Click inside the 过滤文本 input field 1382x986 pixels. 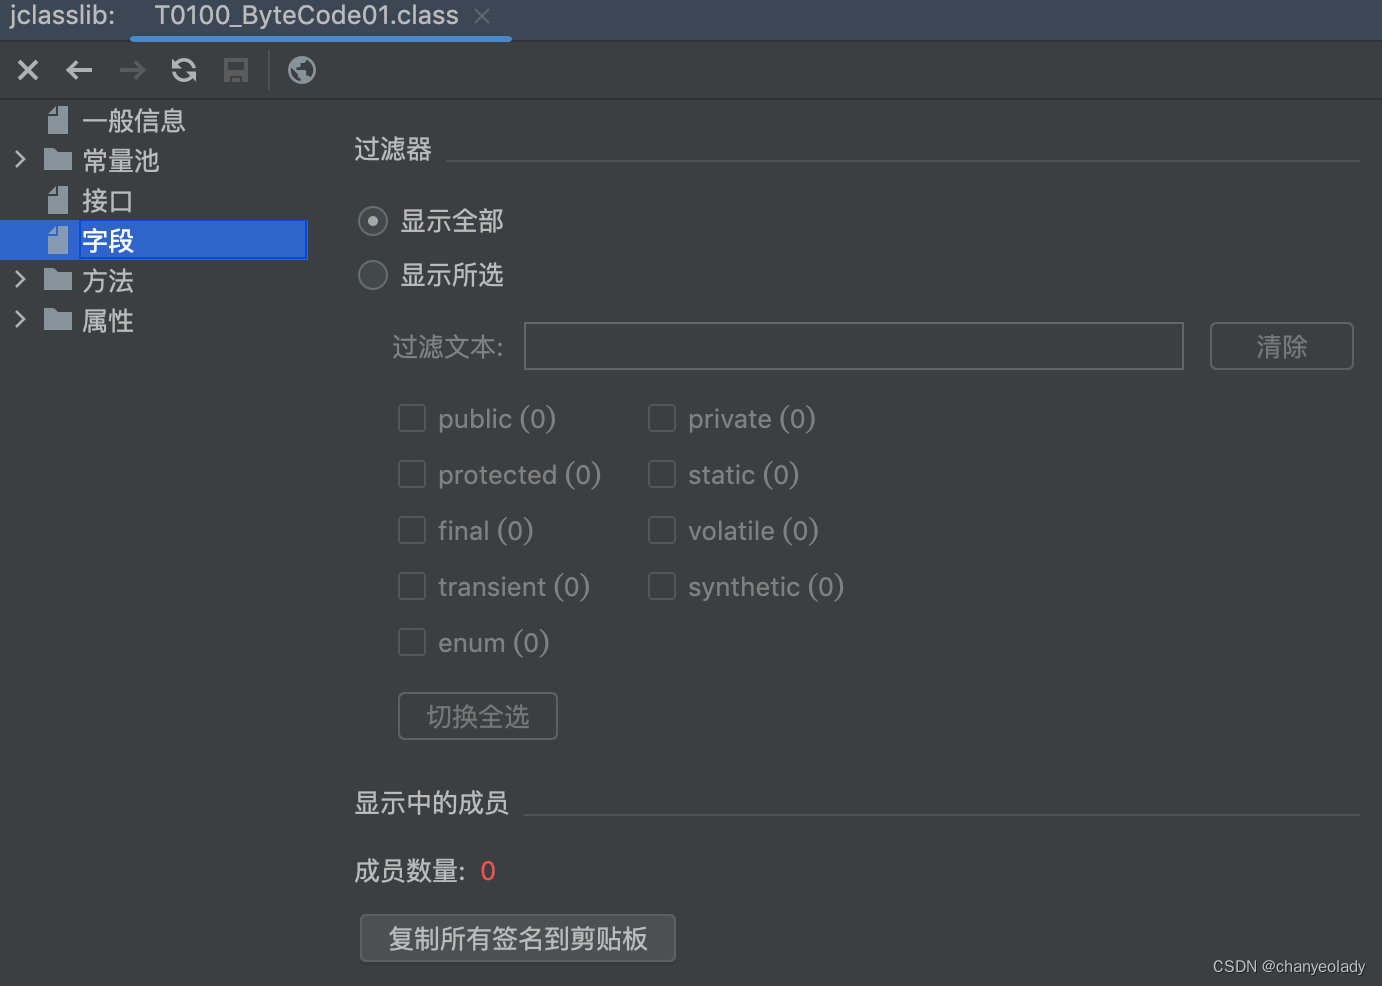tap(853, 346)
